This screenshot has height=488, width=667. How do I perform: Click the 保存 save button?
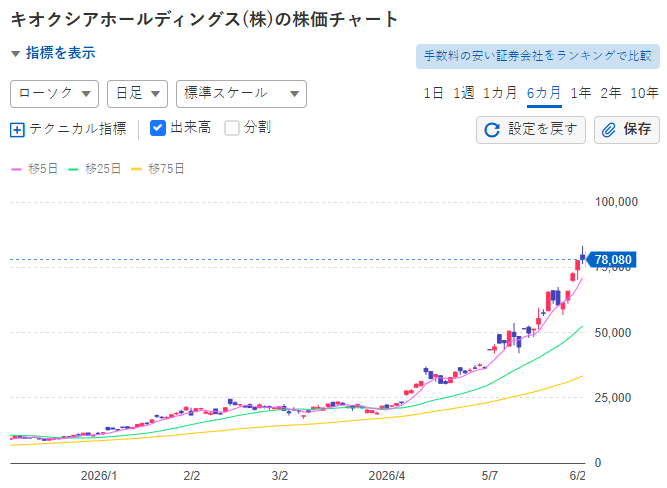pos(627,130)
